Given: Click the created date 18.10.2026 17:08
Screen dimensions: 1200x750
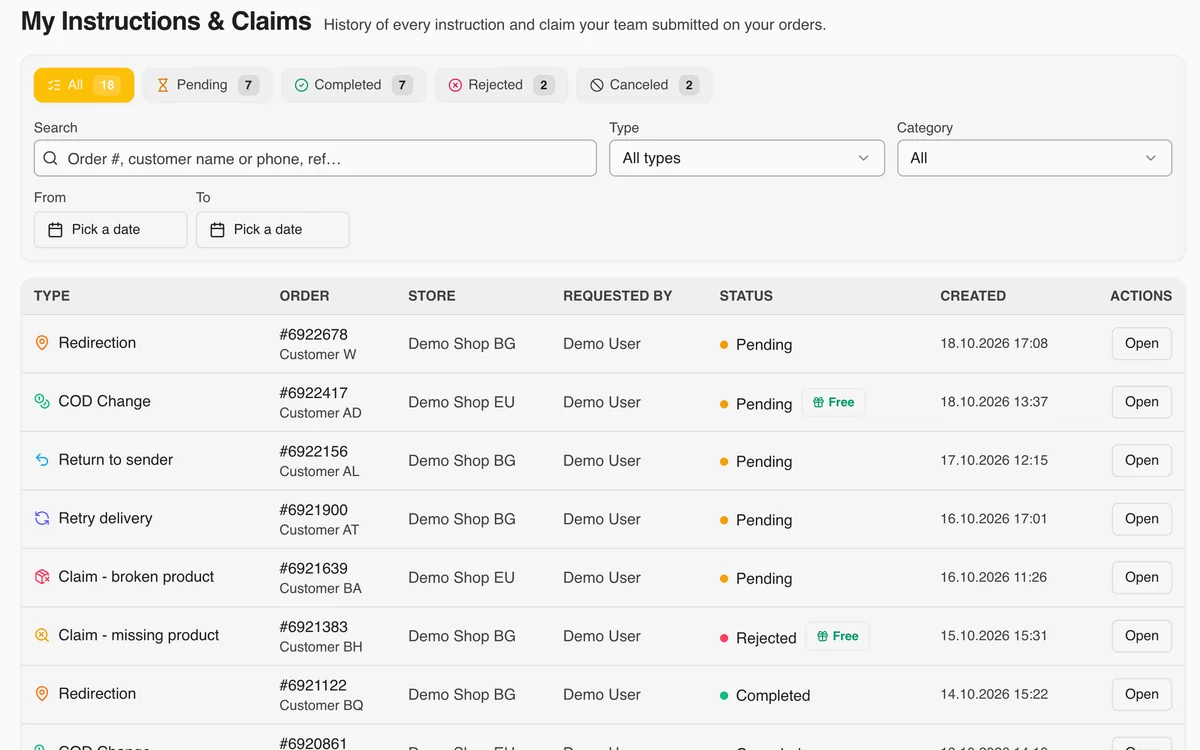Looking at the screenshot, I should (994, 343).
